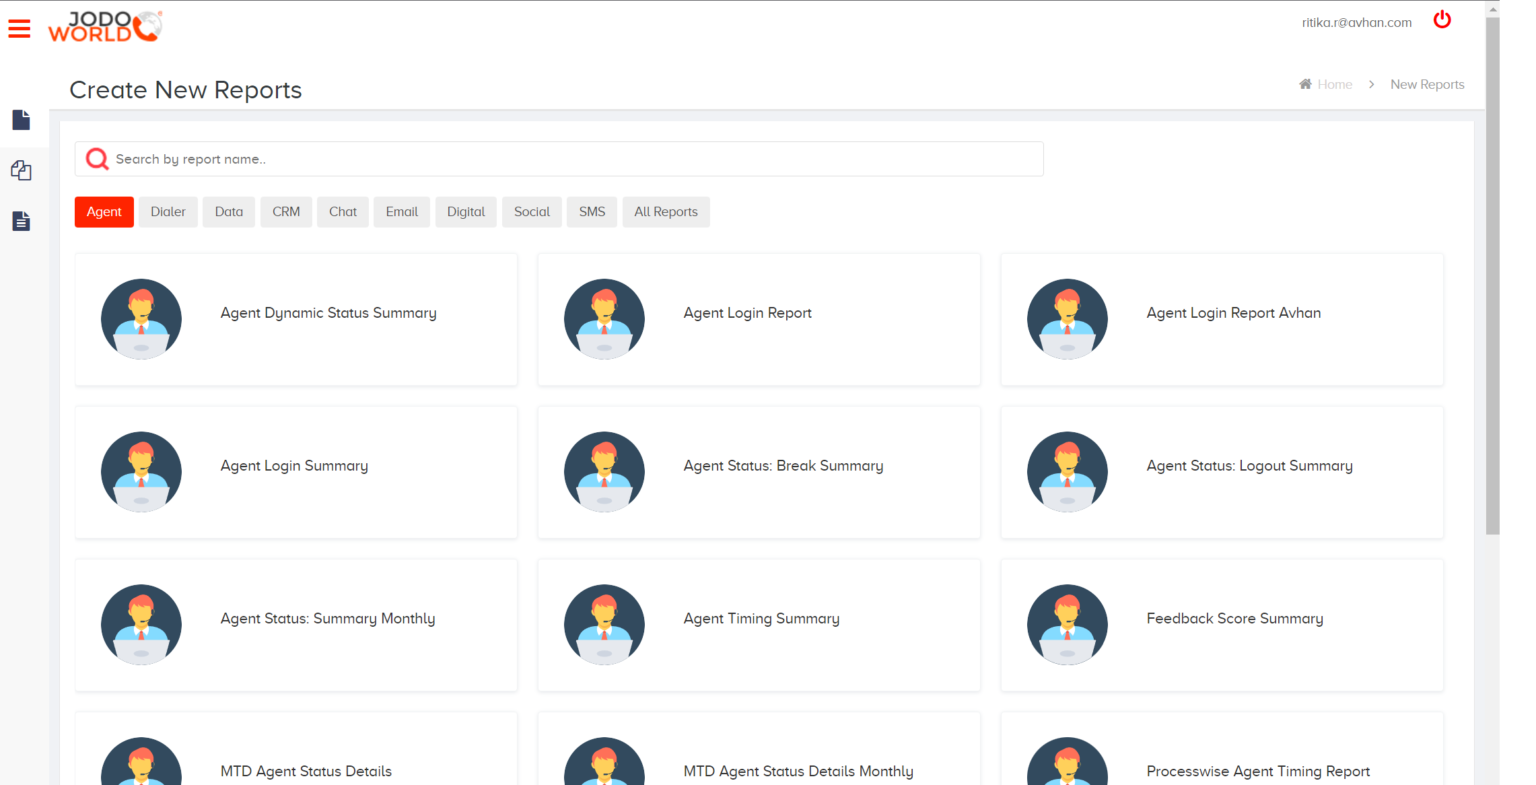
Task: Show the All Reports tab
Action: click(666, 212)
